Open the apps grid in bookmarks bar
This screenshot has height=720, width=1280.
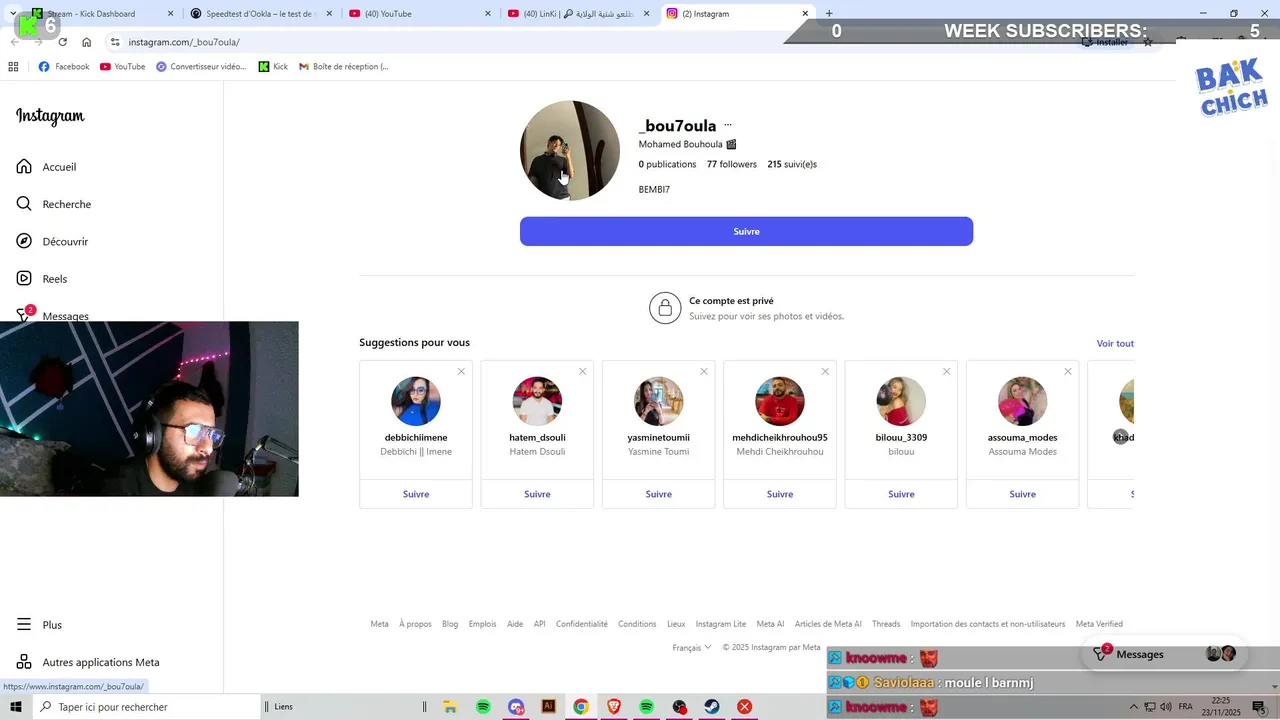coord(13,66)
